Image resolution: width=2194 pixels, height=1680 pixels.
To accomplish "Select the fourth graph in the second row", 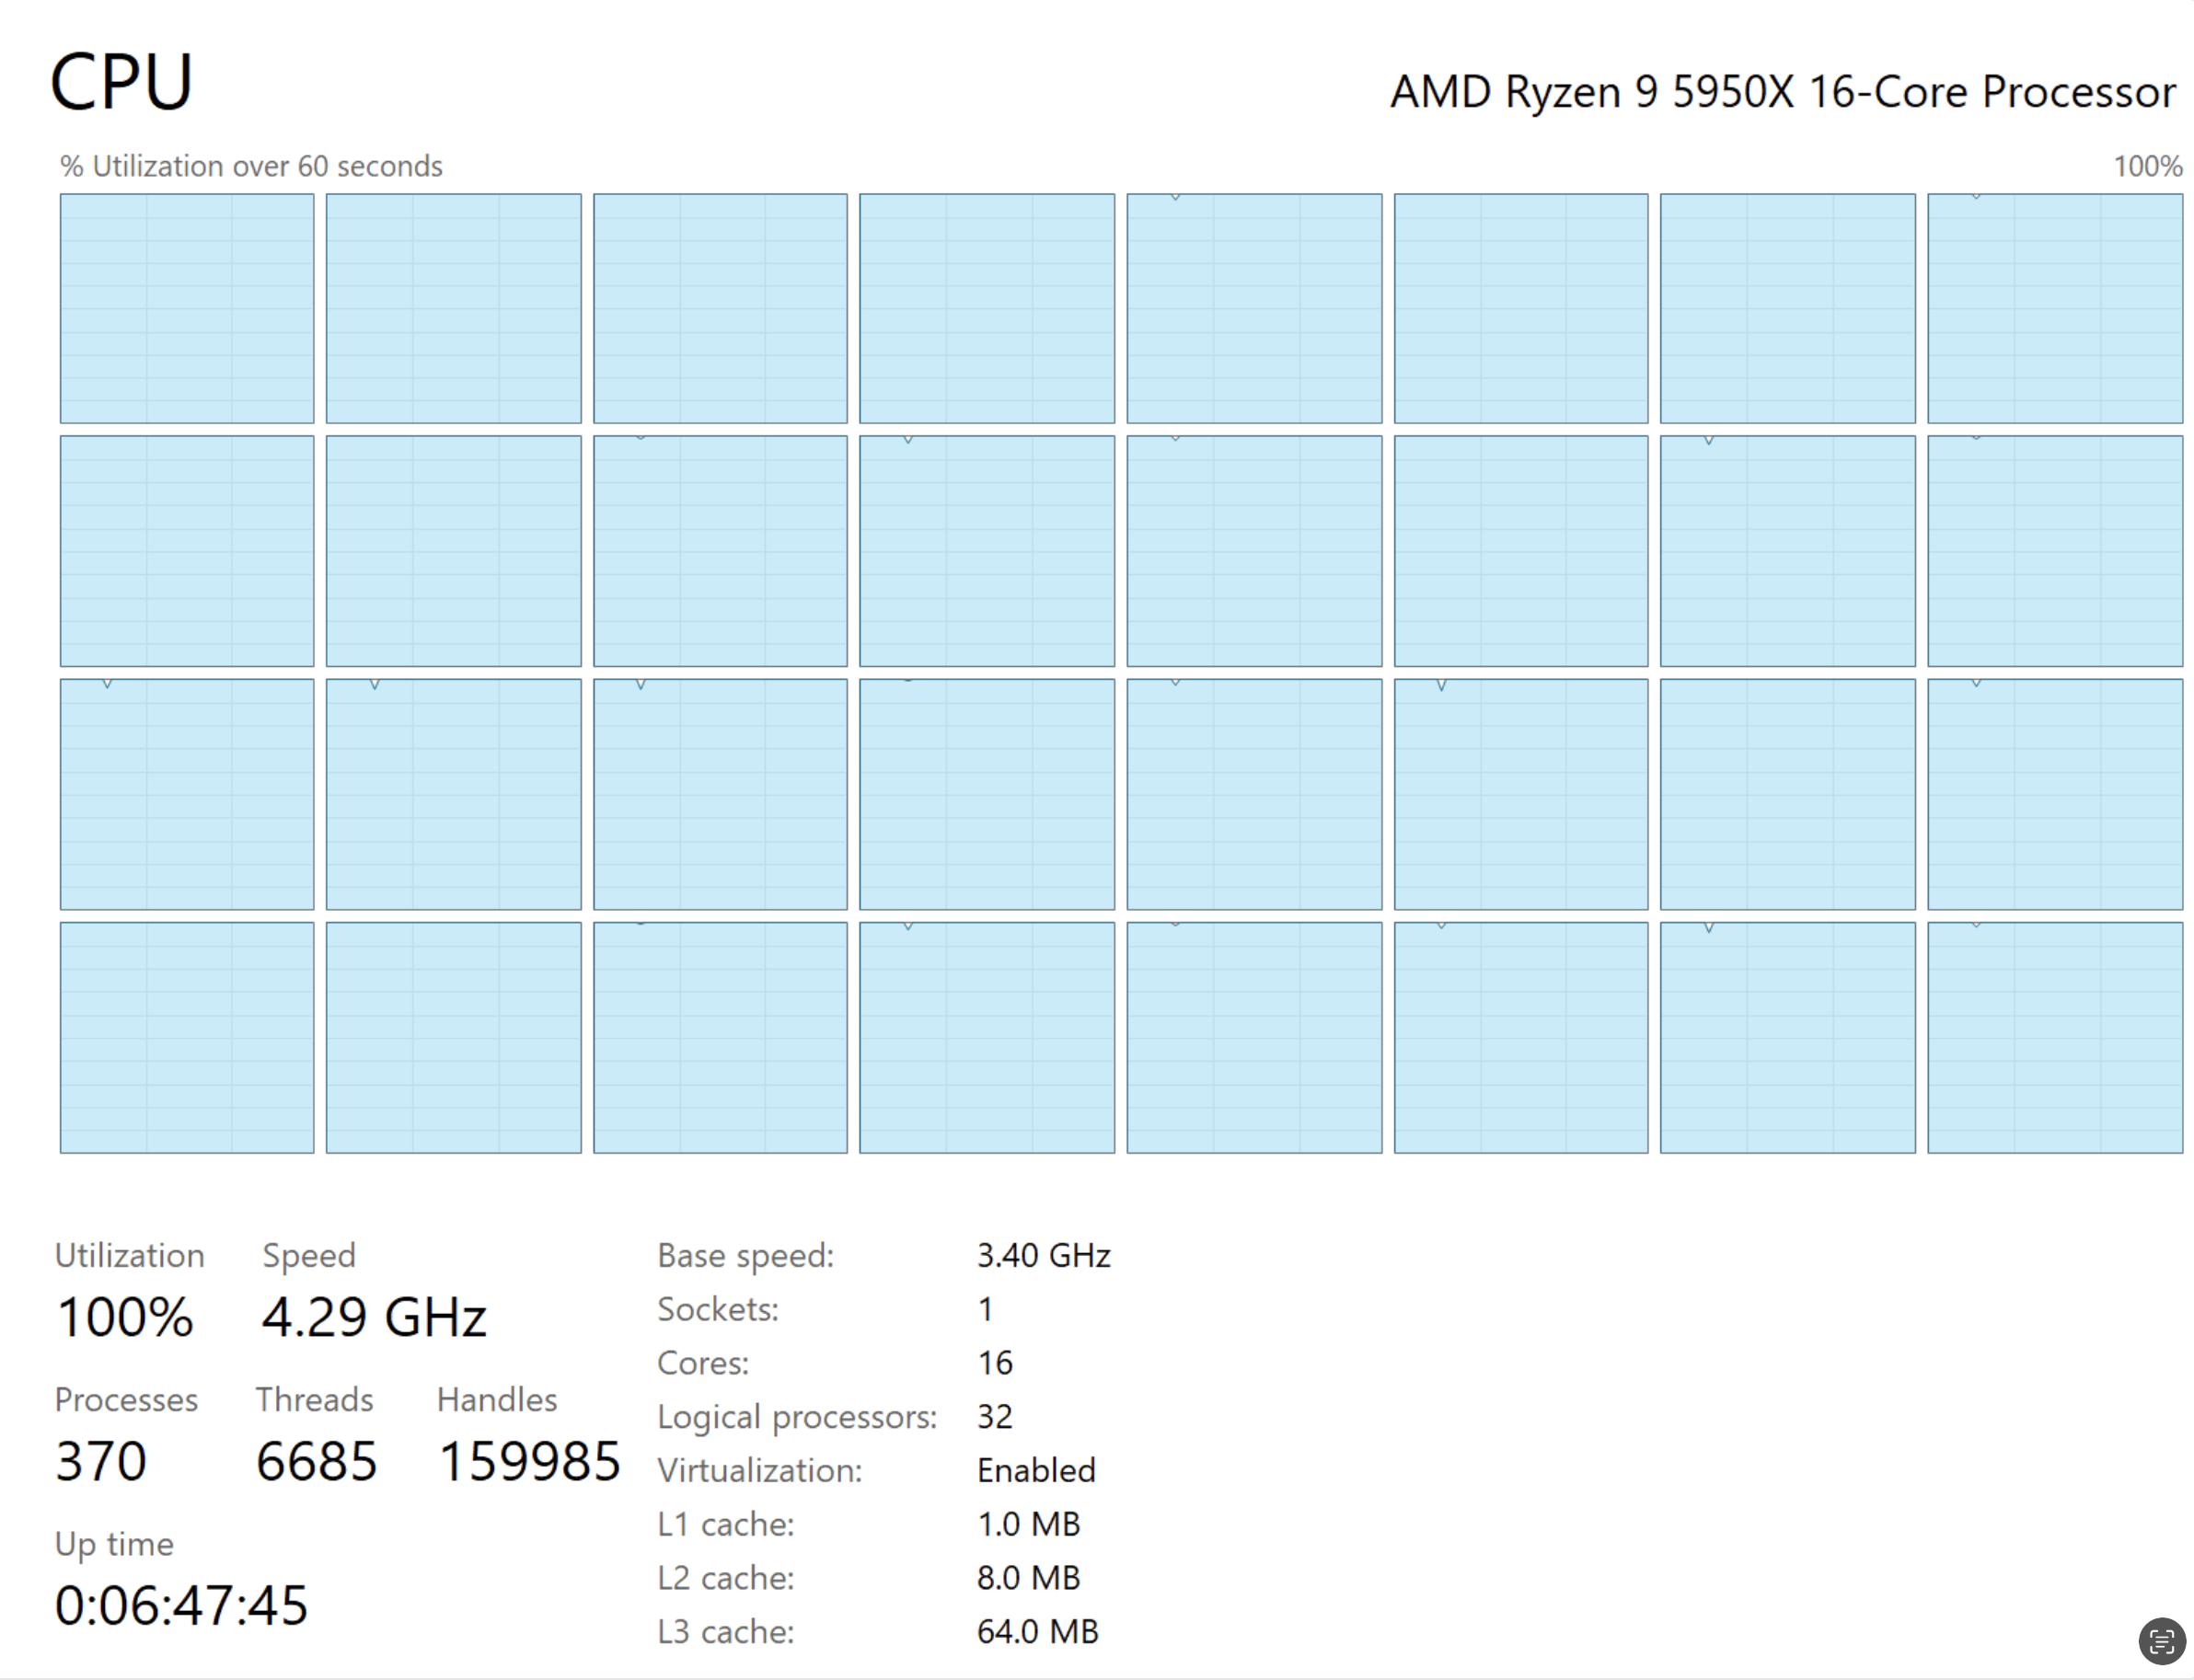I will pyautogui.click(x=987, y=551).
